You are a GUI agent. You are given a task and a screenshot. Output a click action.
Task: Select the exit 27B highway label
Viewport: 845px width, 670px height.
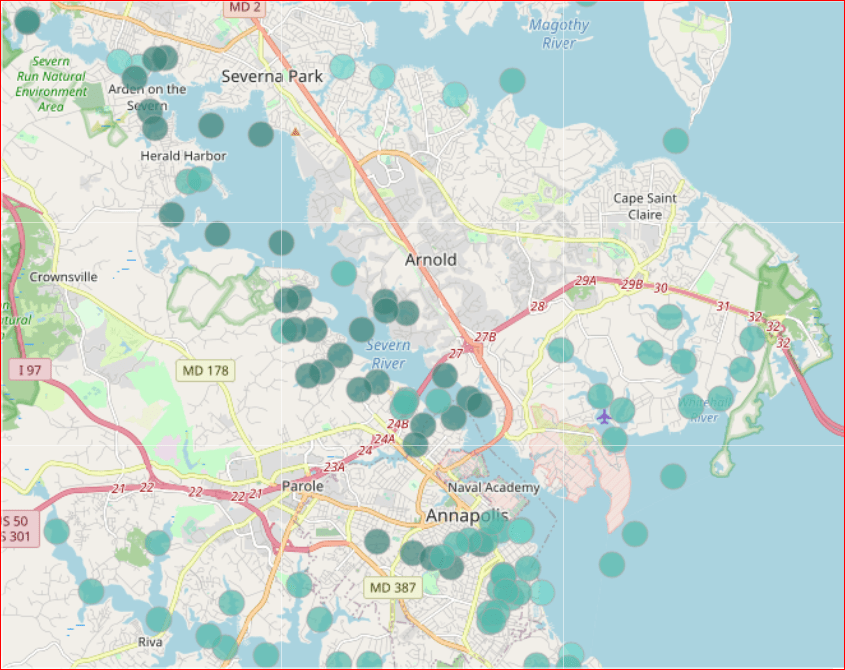point(485,338)
